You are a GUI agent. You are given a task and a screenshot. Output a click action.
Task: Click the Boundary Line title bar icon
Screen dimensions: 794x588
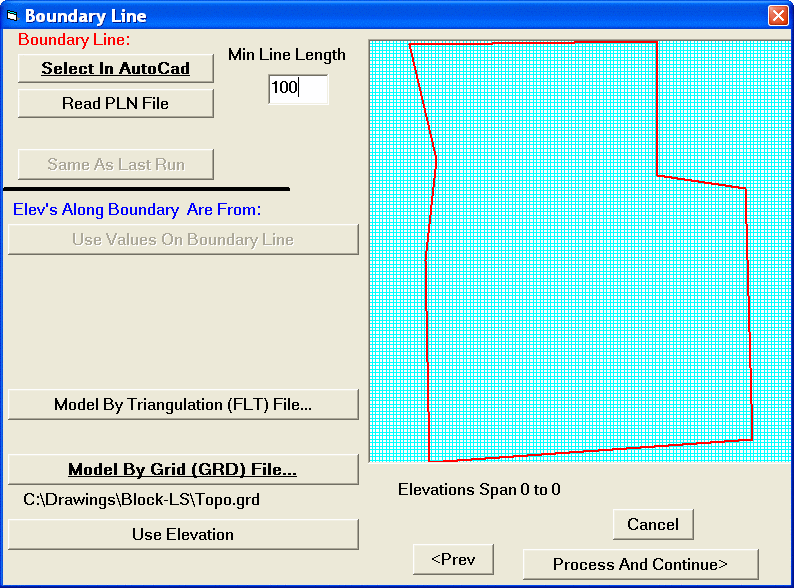pyautogui.click(x=12, y=16)
